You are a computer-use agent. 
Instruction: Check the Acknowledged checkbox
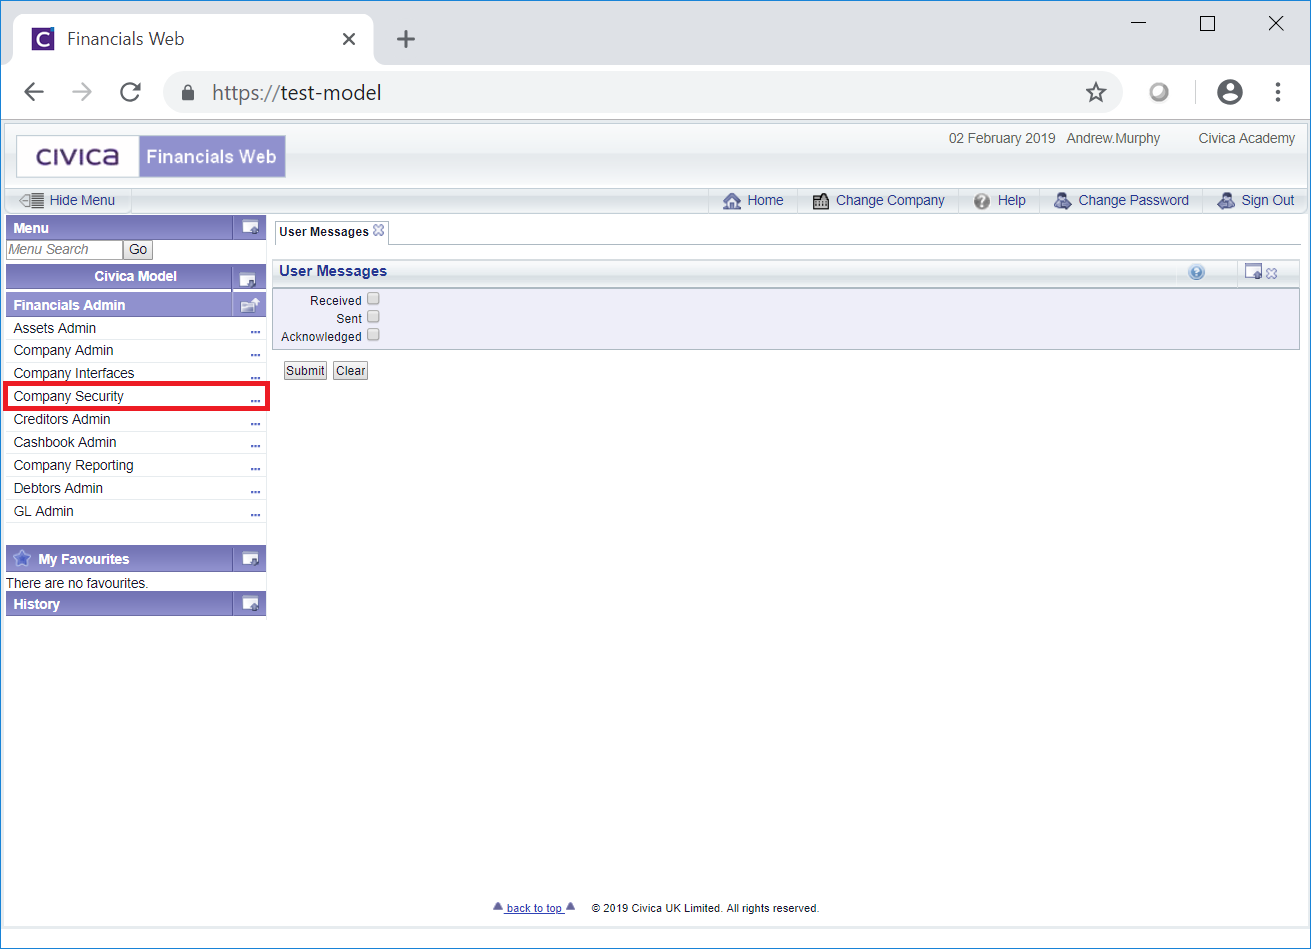pos(373,335)
